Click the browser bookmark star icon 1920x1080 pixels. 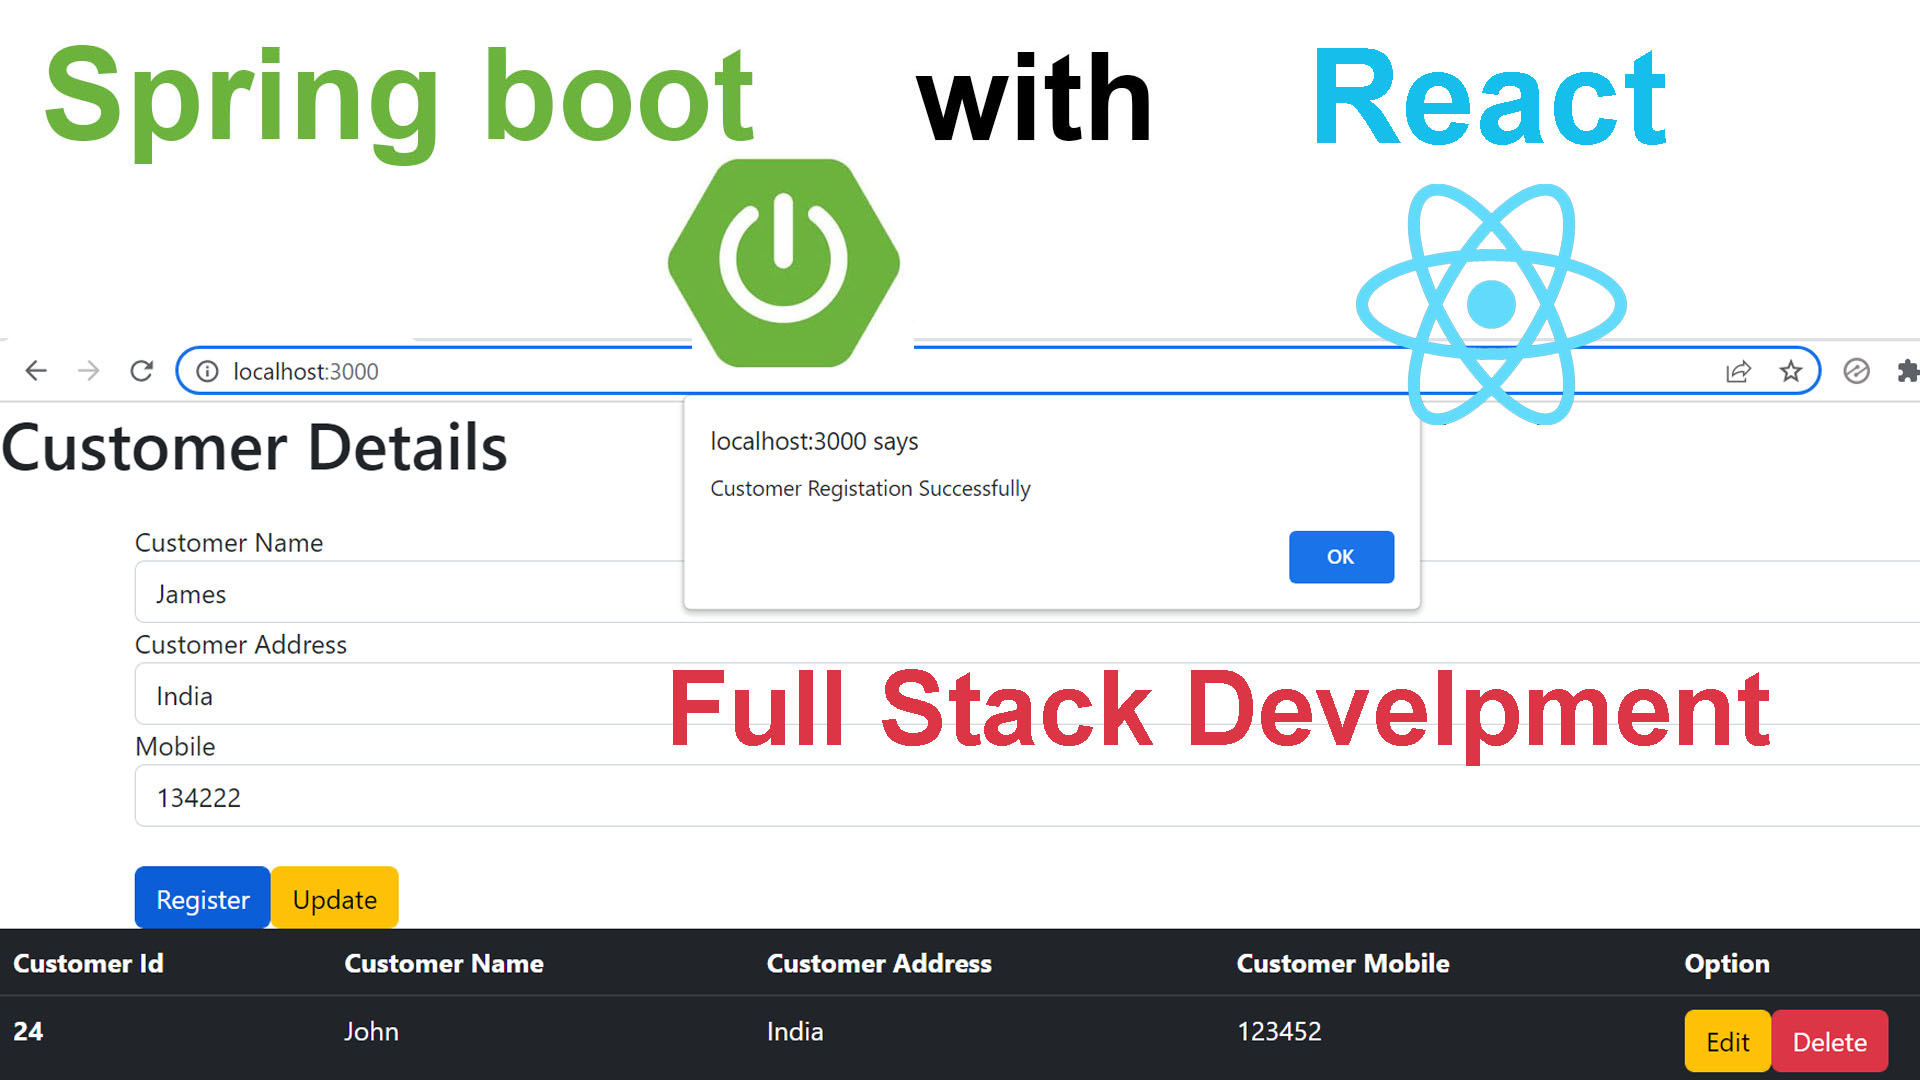coord(1792,371)
